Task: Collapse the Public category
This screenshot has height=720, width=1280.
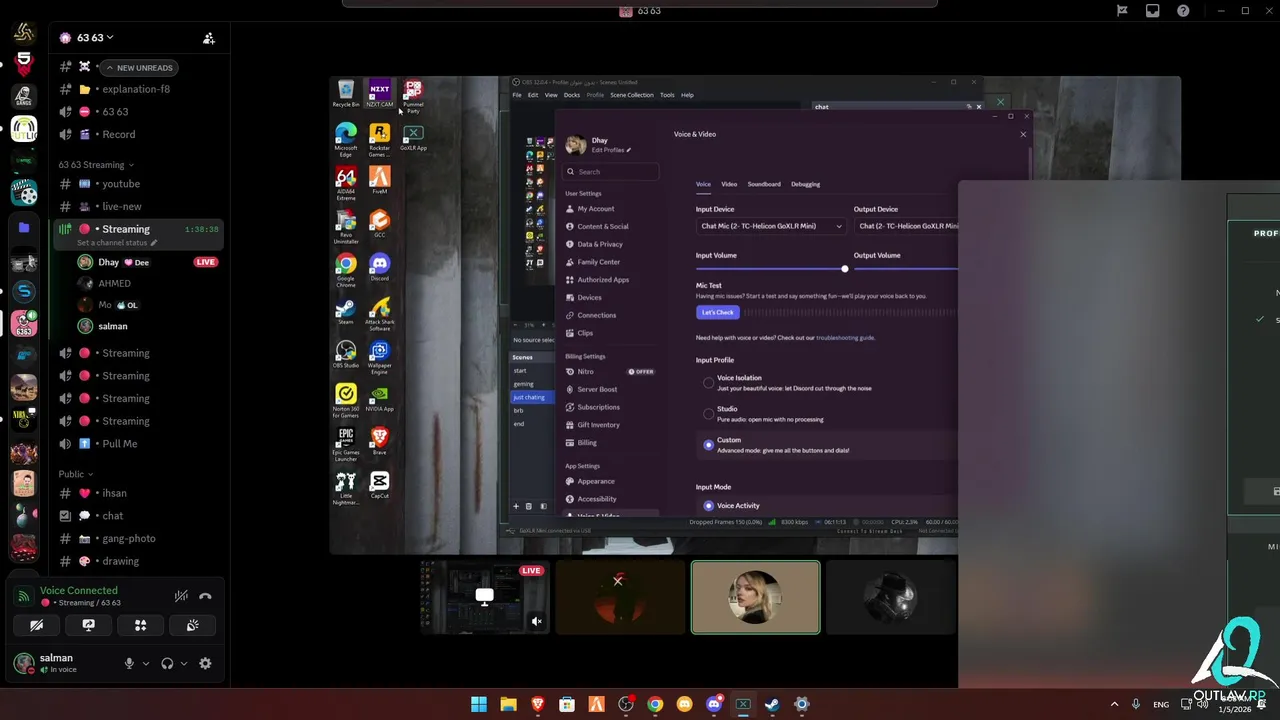Action: pos(75,474)
